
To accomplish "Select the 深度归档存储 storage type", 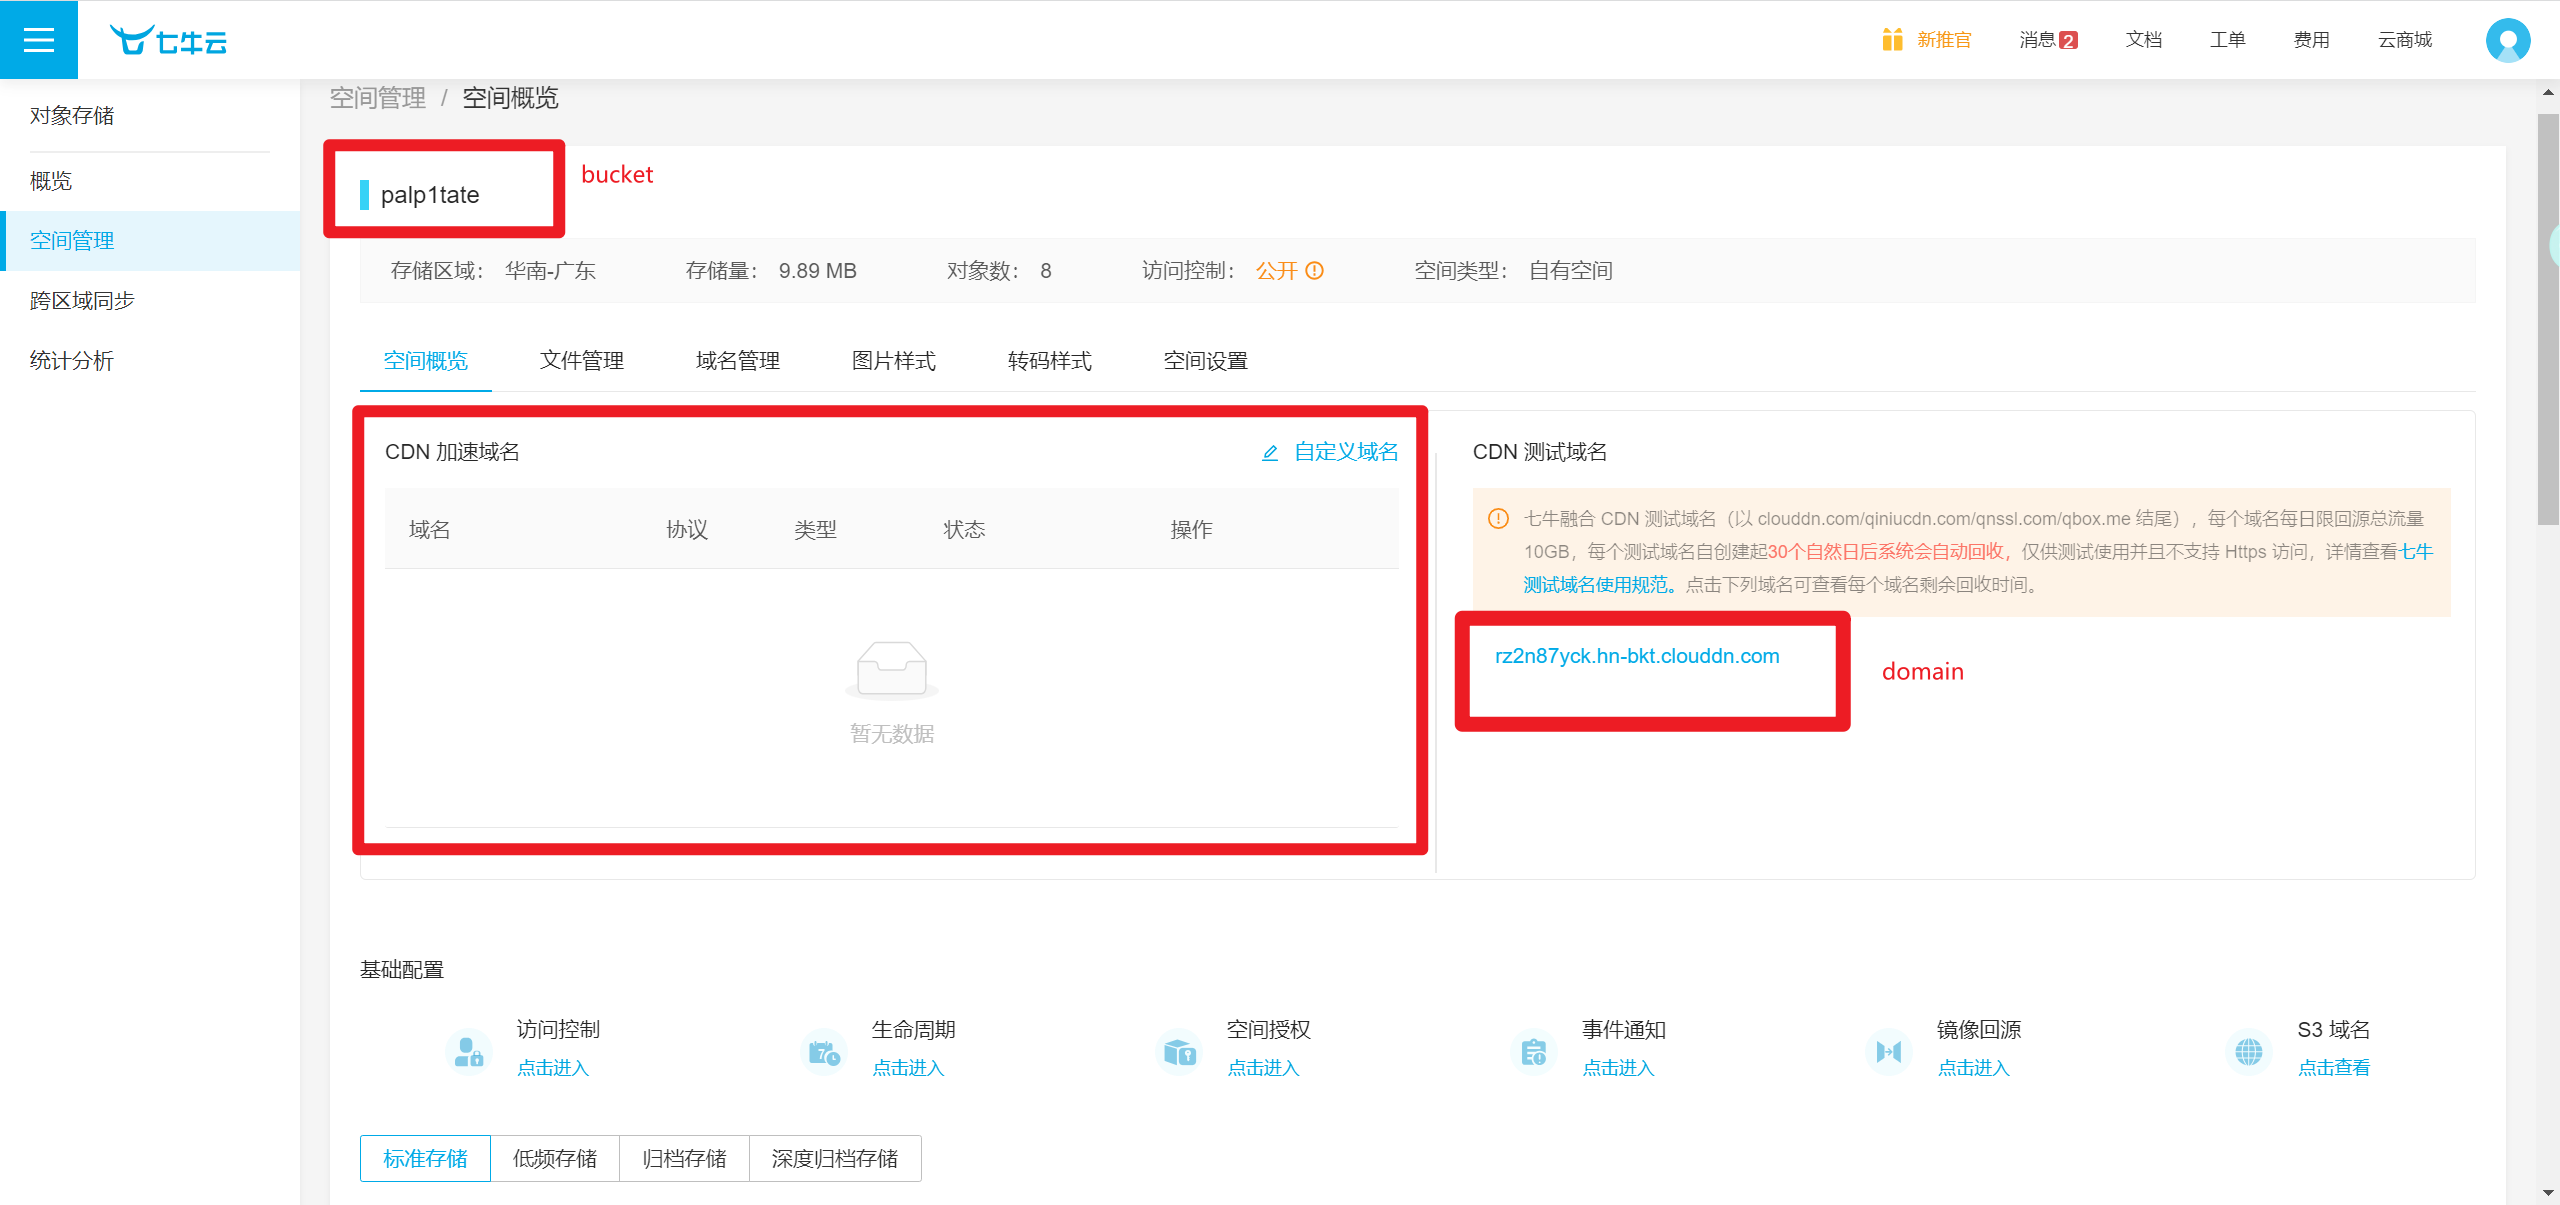I will pyautogui.click(x=835, y=1158).
